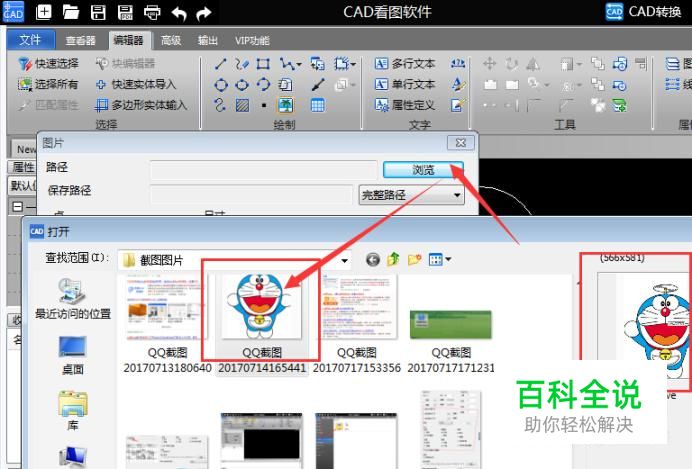This screenshot has width=692, height=469.
Task: Click Polygon Entity Input (多边形实体输入)
Action: pyautogui.click(x=141, y=105)
